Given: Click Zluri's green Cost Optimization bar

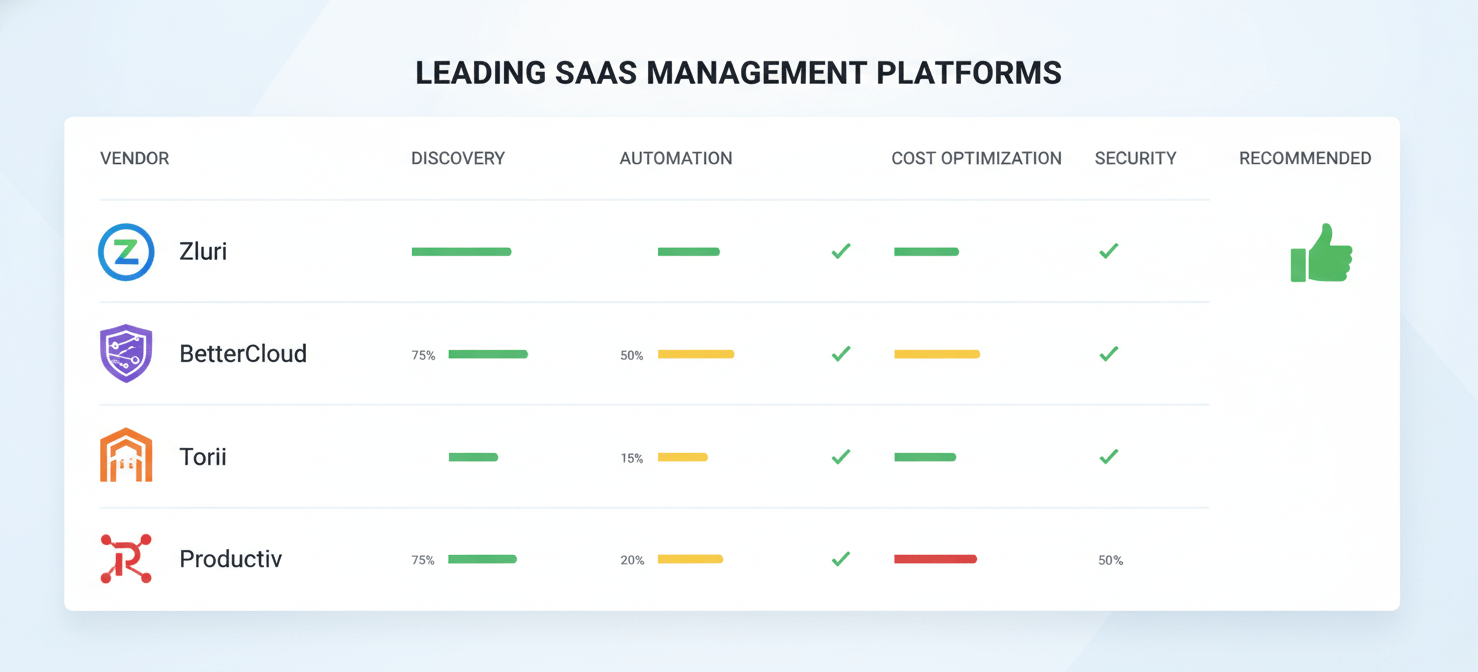Looking at the screenshot, I should pos(926,252).
